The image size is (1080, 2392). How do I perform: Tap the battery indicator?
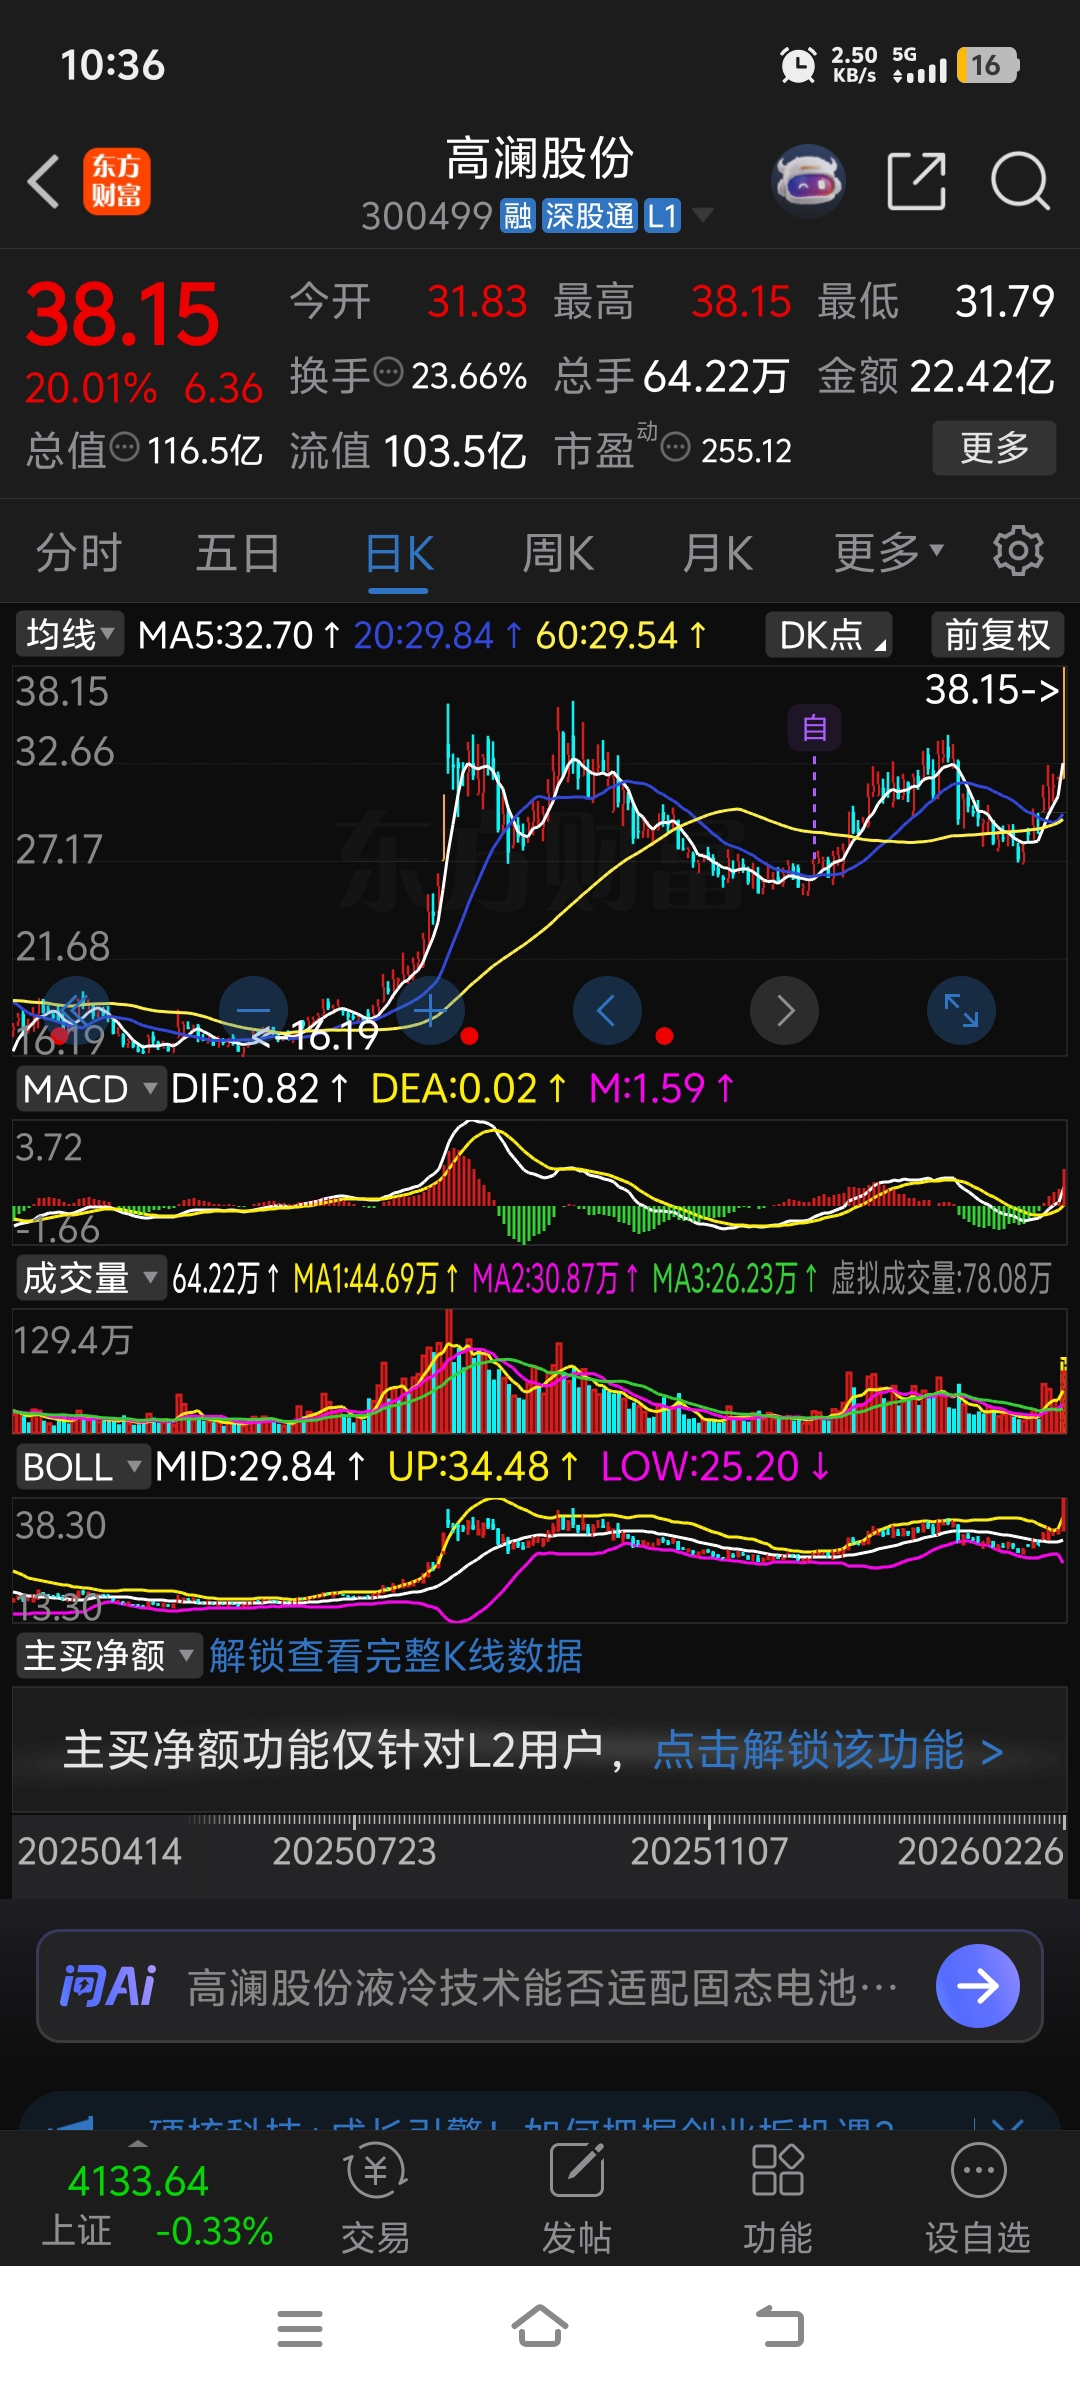988,65
